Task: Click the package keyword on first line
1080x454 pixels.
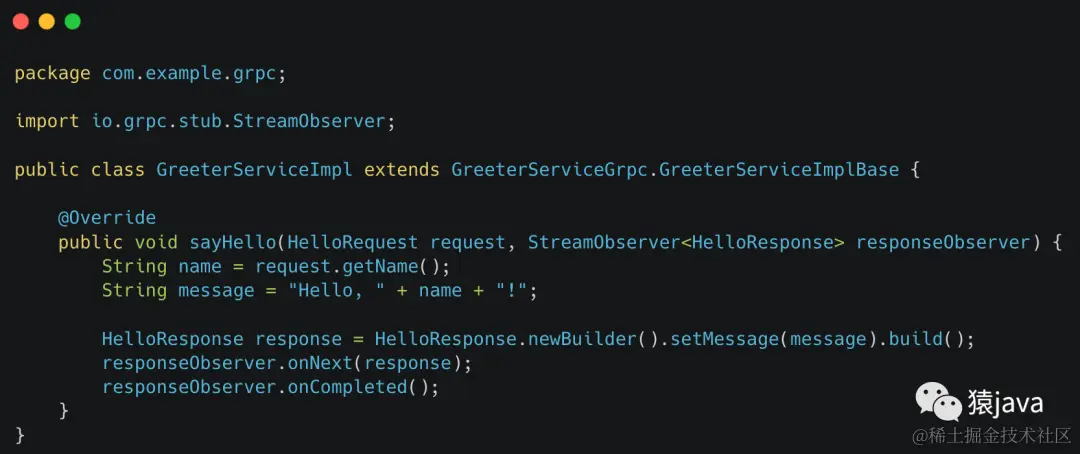Action: (x=52, y=74)
